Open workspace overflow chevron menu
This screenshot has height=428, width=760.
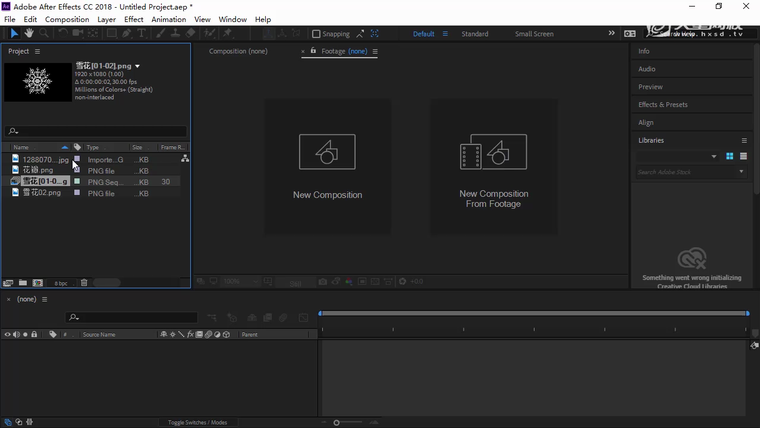612,33
